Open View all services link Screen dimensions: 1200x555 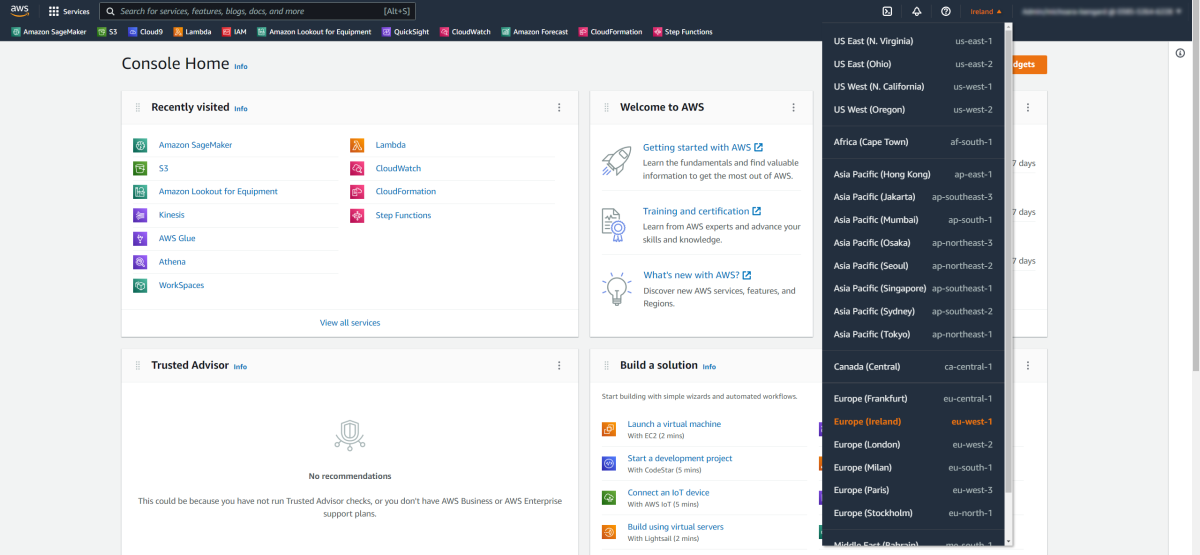point(350,323)
